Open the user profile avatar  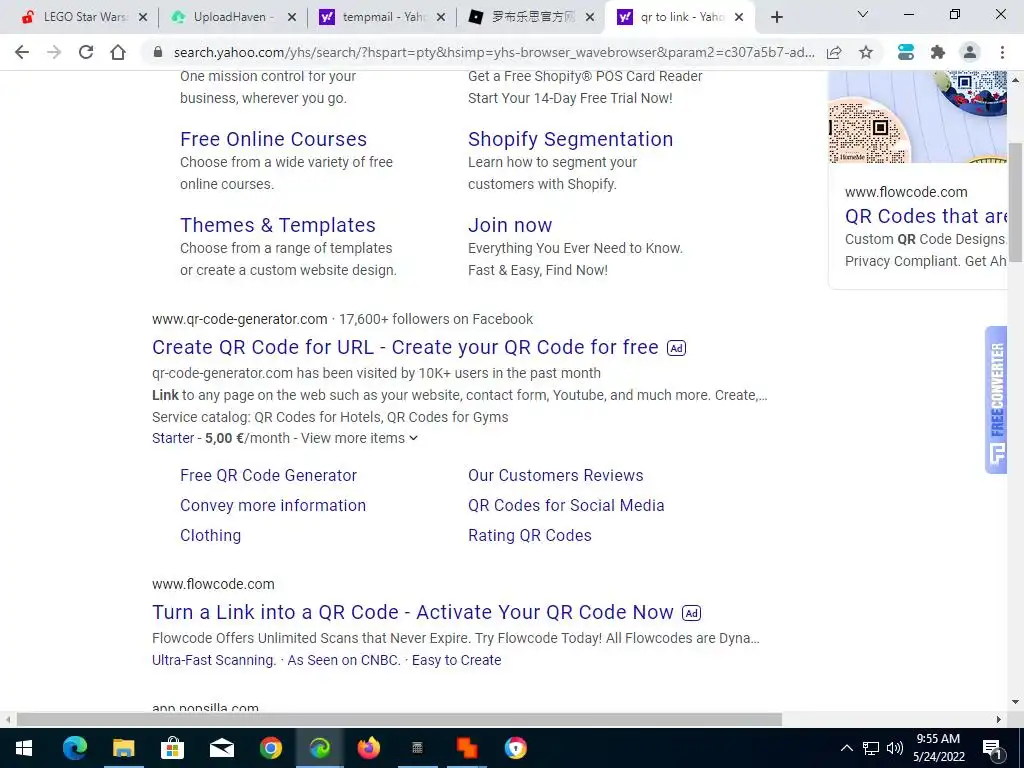click(970, 52)
